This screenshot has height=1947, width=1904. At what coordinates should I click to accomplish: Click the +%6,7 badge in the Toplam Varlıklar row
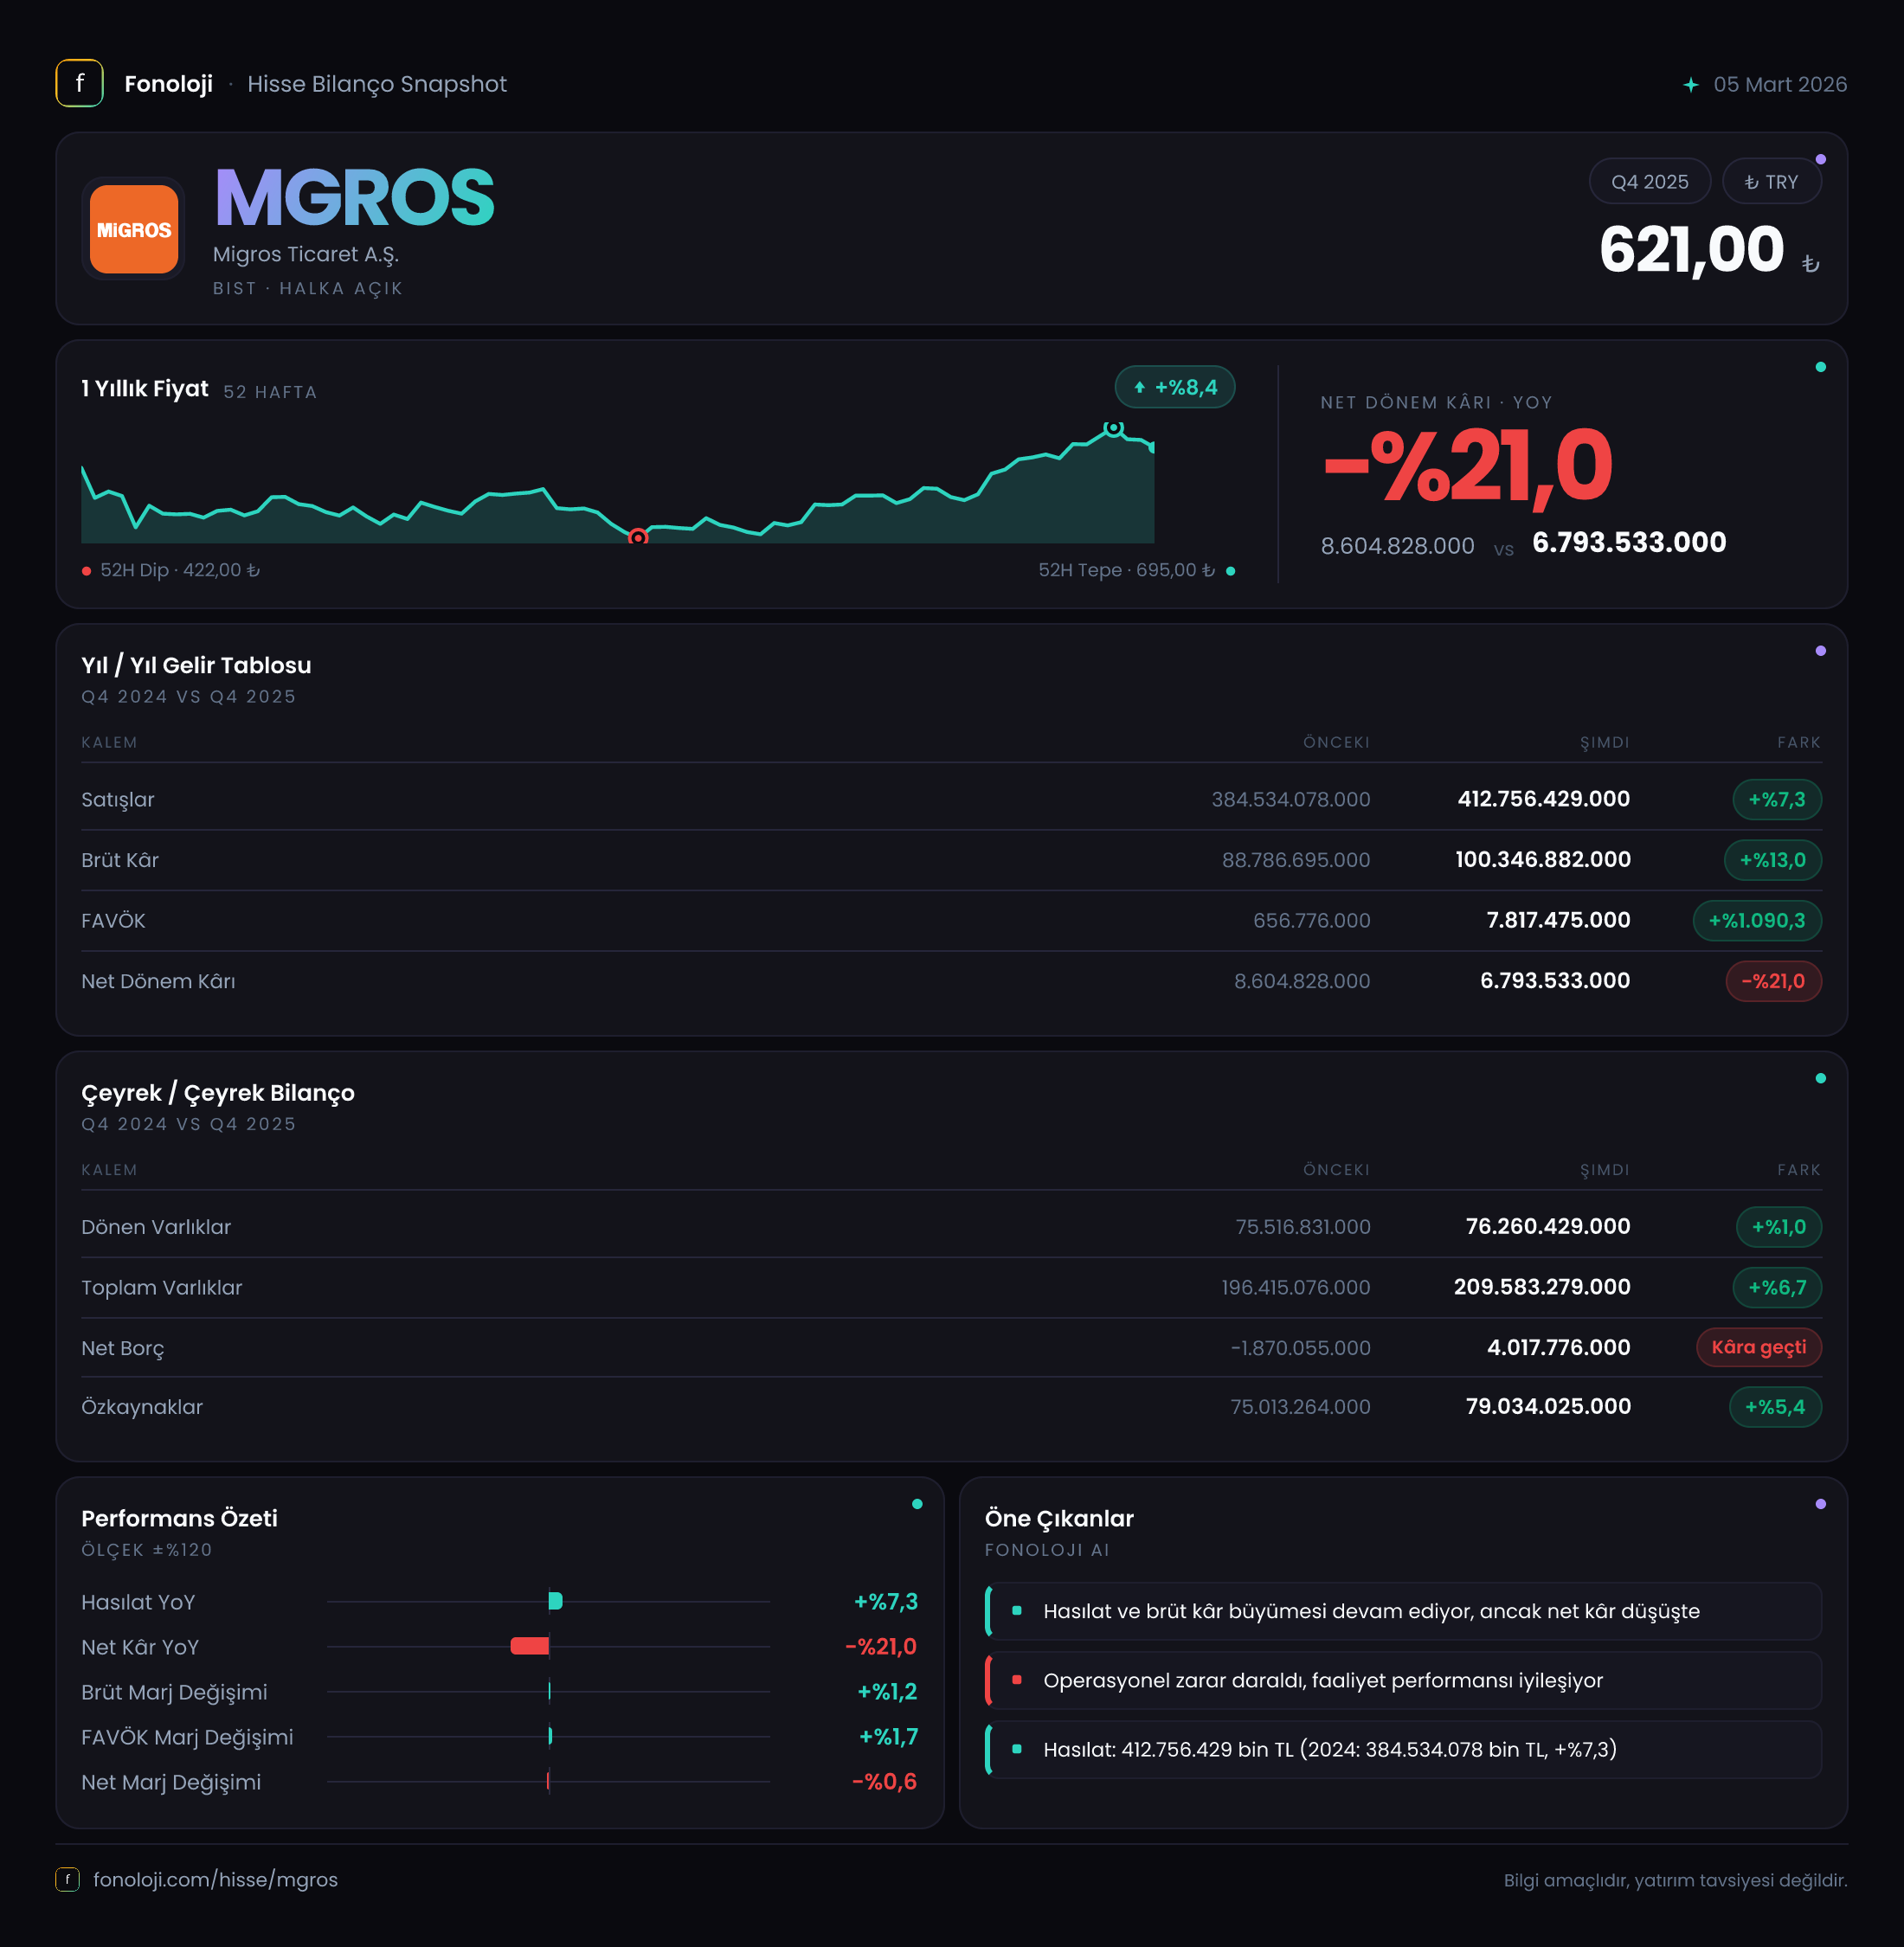click(x=1776, y=1287)
